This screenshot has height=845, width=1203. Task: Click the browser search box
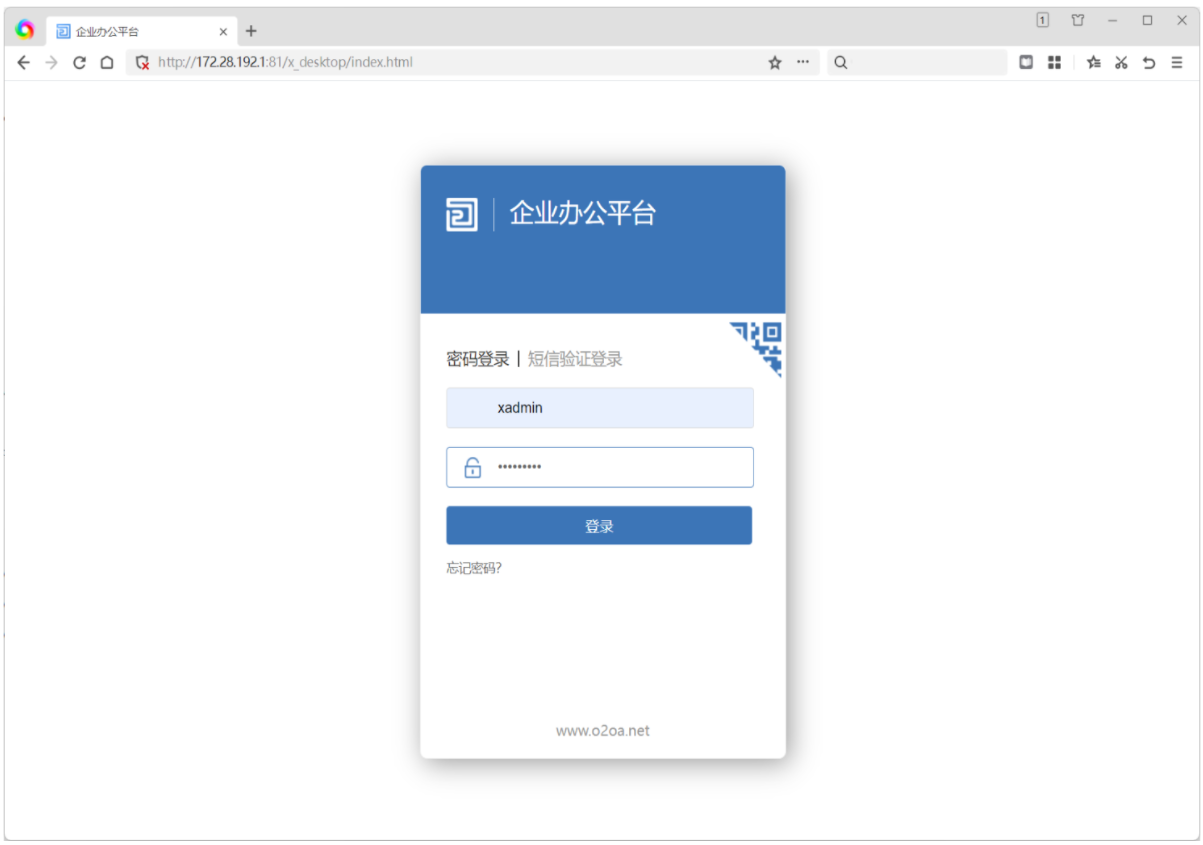click(x=917, y=62)
